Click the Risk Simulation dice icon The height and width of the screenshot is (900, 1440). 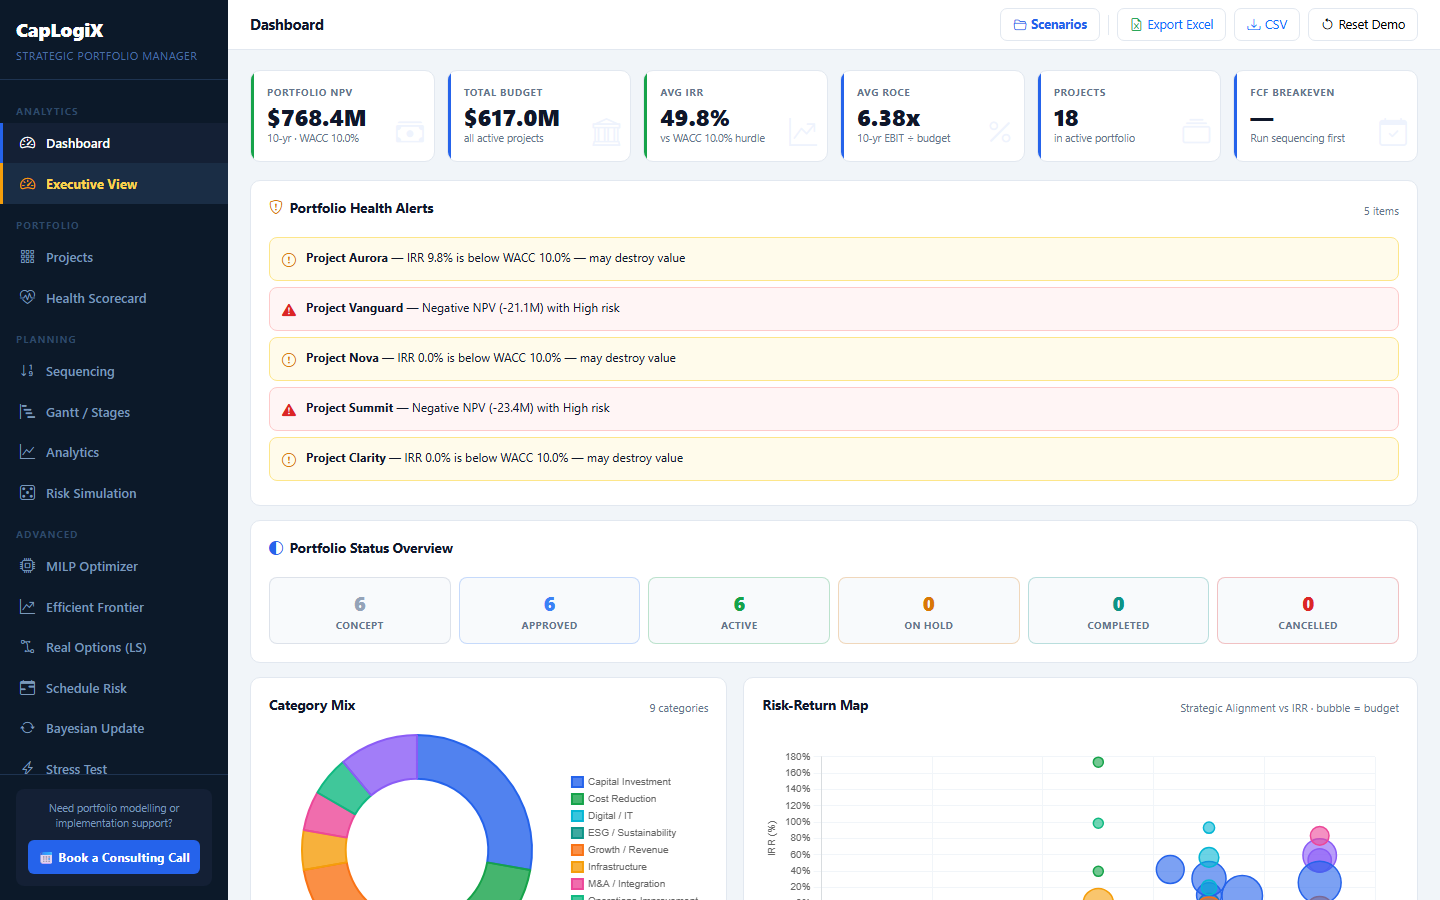28,493
